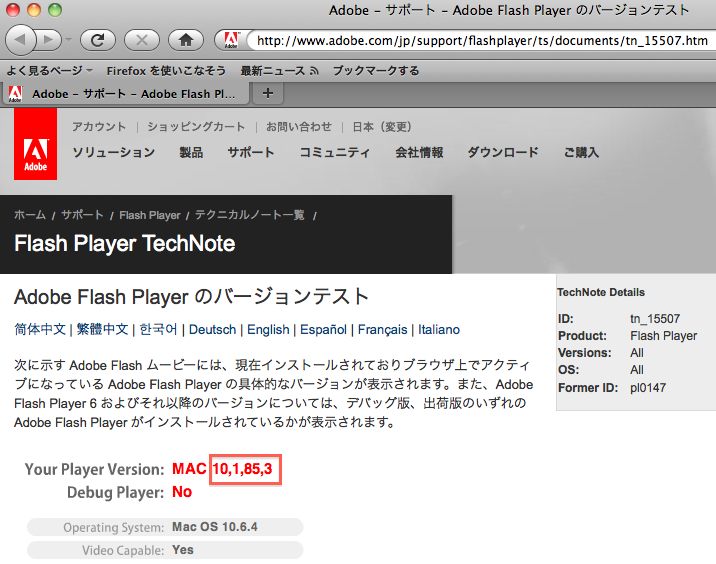Click the version number 10,1,85,3
The image size is (716, 564).
(242, 469)
